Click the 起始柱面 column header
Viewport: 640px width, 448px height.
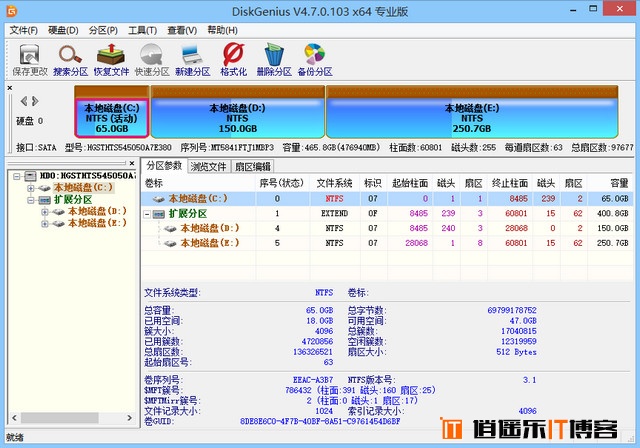pos(410,184)
